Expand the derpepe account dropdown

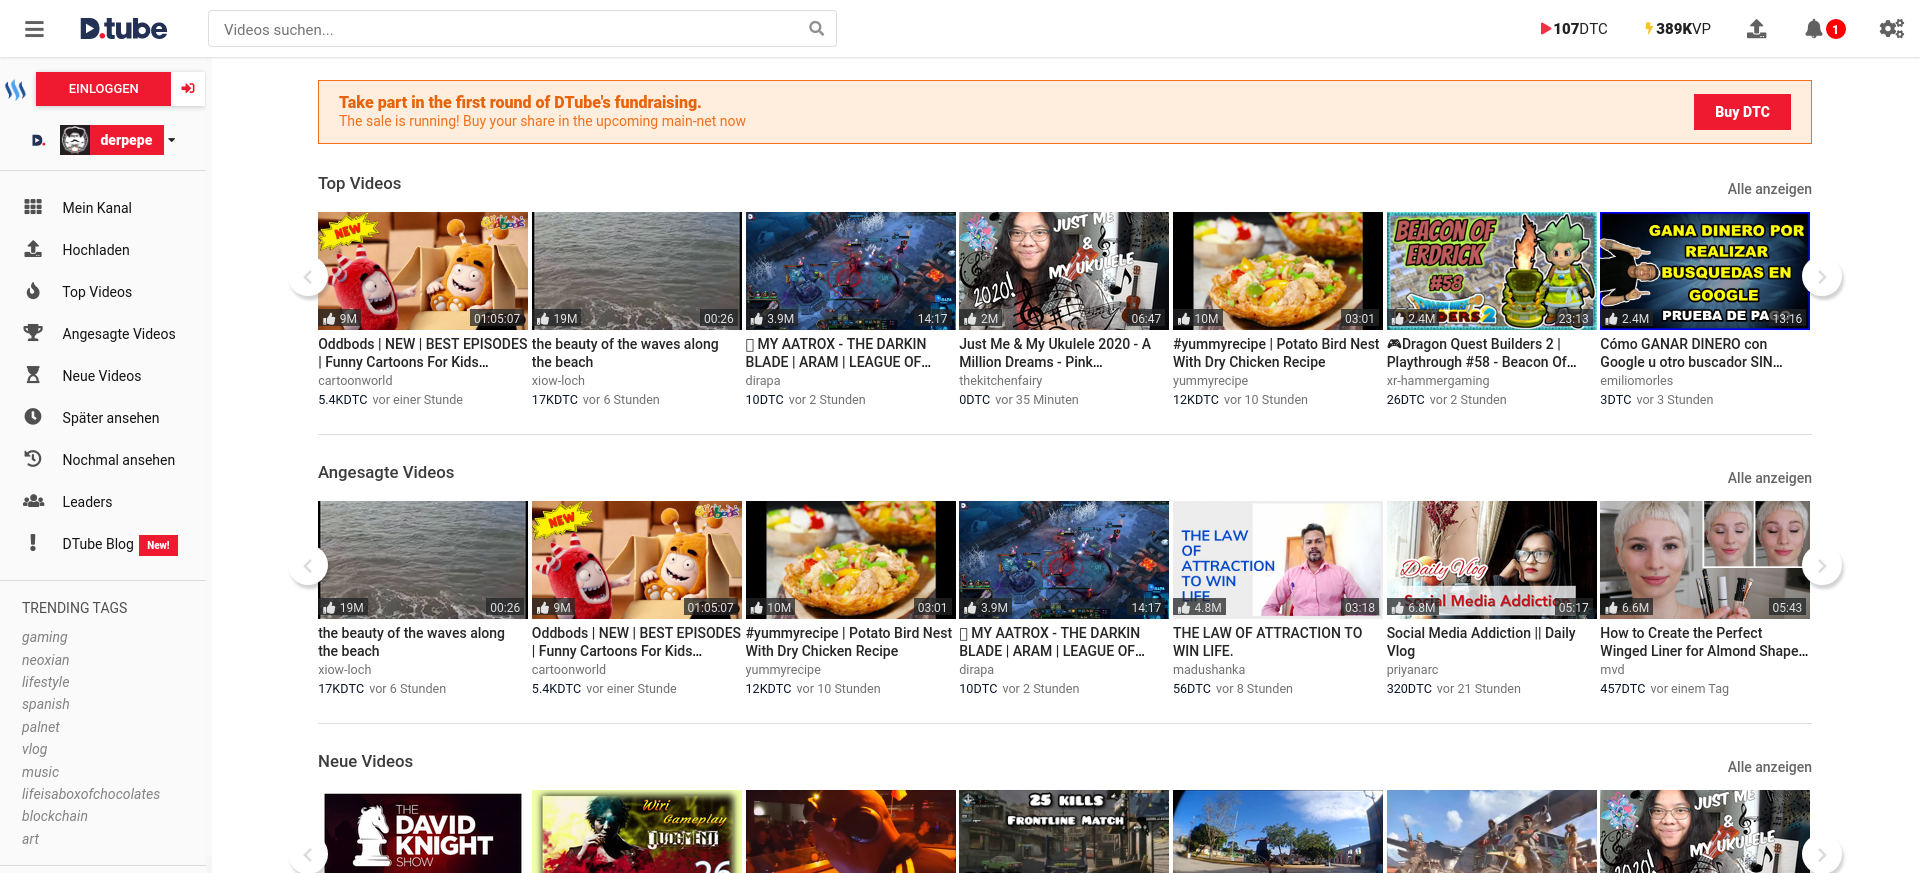(172, 140)
